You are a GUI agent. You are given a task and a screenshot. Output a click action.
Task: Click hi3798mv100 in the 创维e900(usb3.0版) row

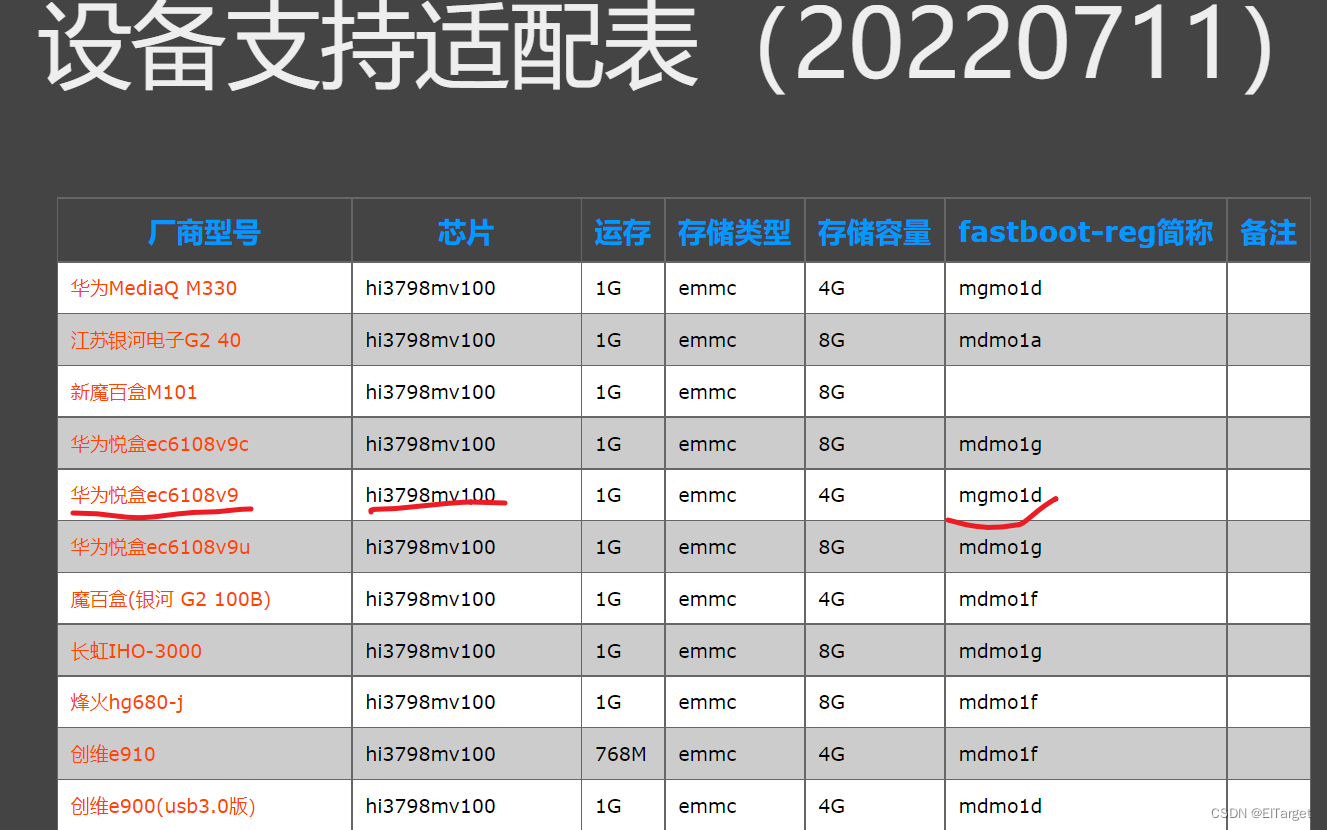[x=431, y=806]
